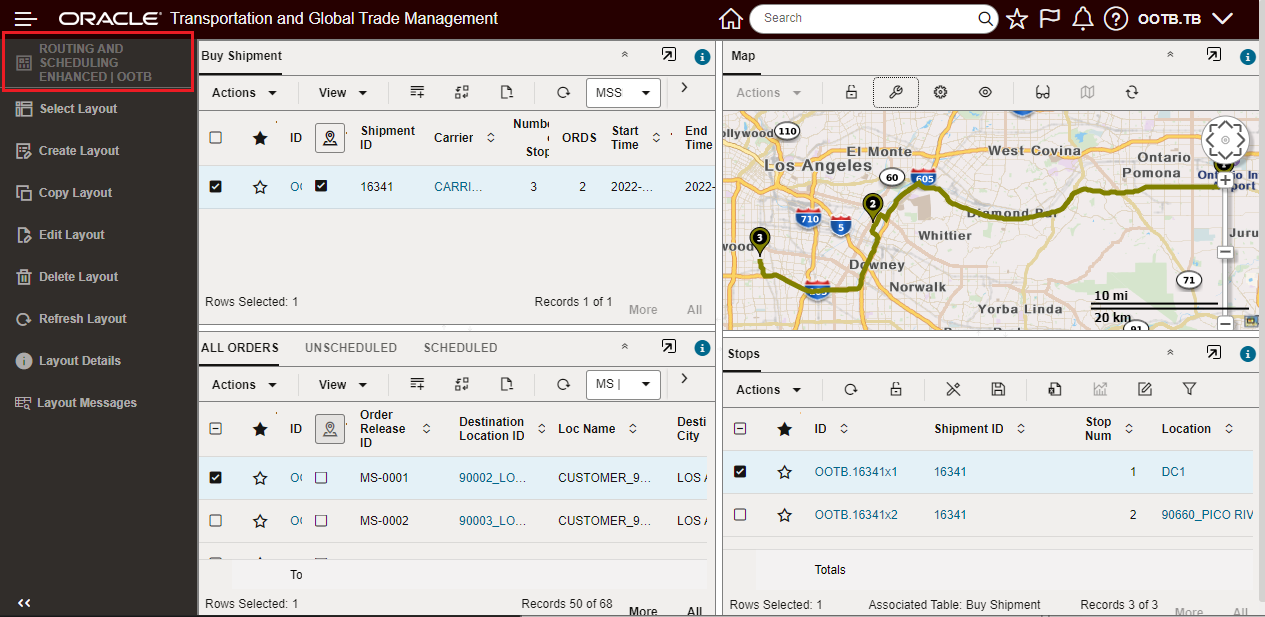Select Create Layout in sidebar
This screenshot has height=617, width=1265.
79,151
